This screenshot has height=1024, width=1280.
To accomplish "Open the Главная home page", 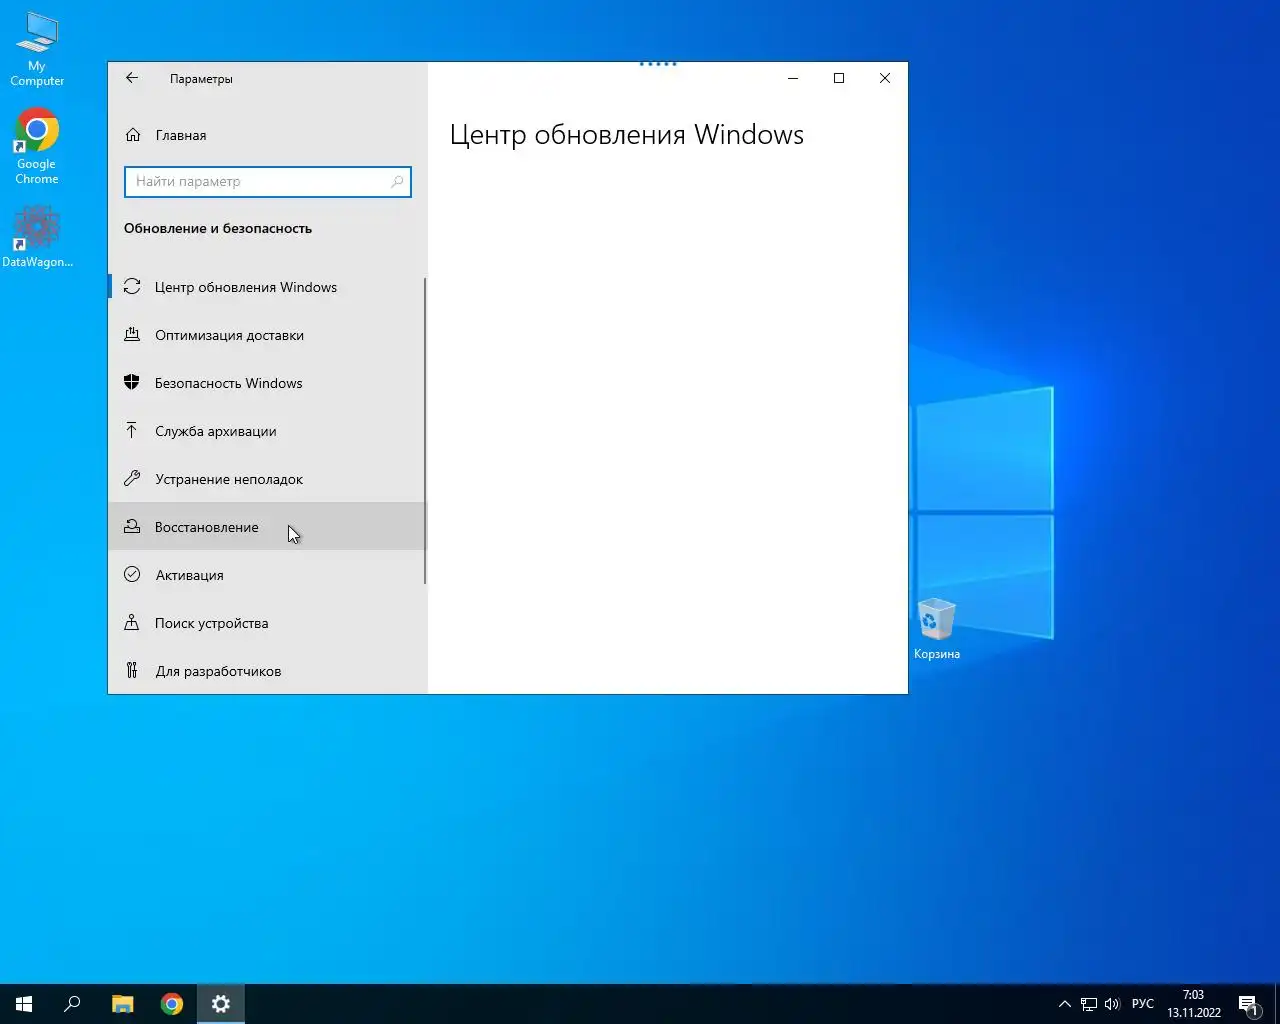I will tap(267, 135).
